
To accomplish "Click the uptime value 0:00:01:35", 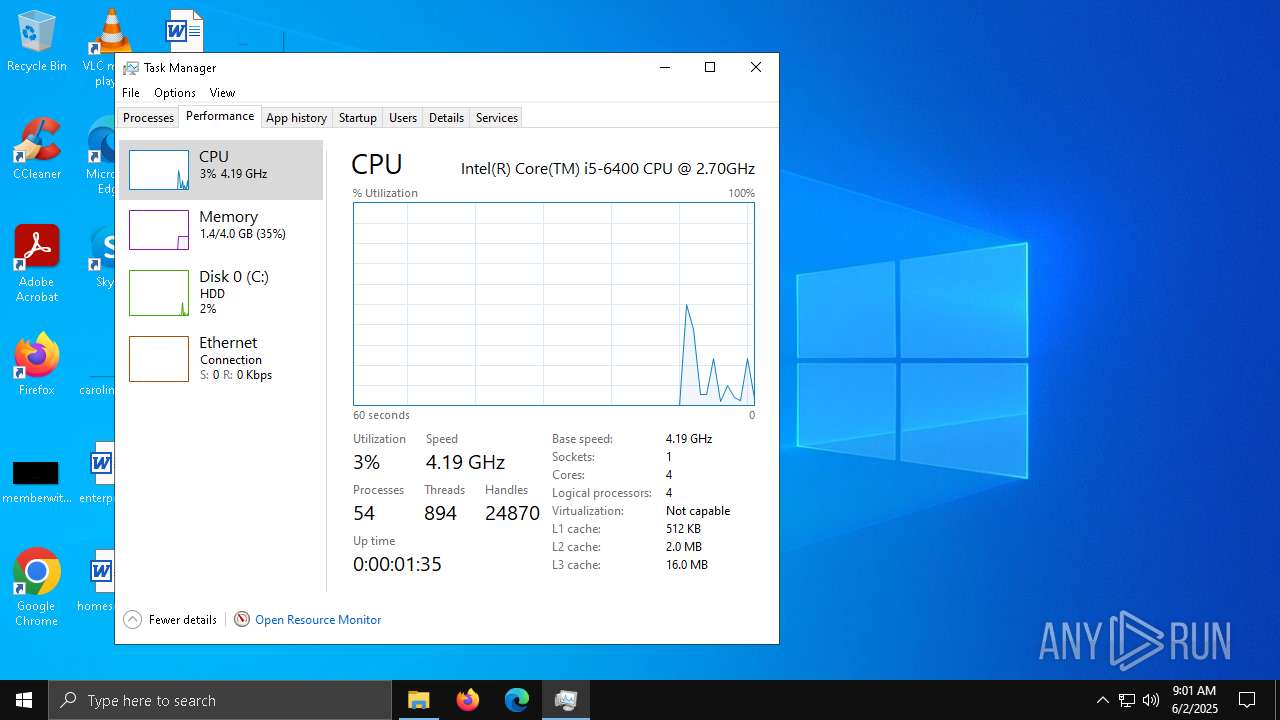I will [397, 564].
